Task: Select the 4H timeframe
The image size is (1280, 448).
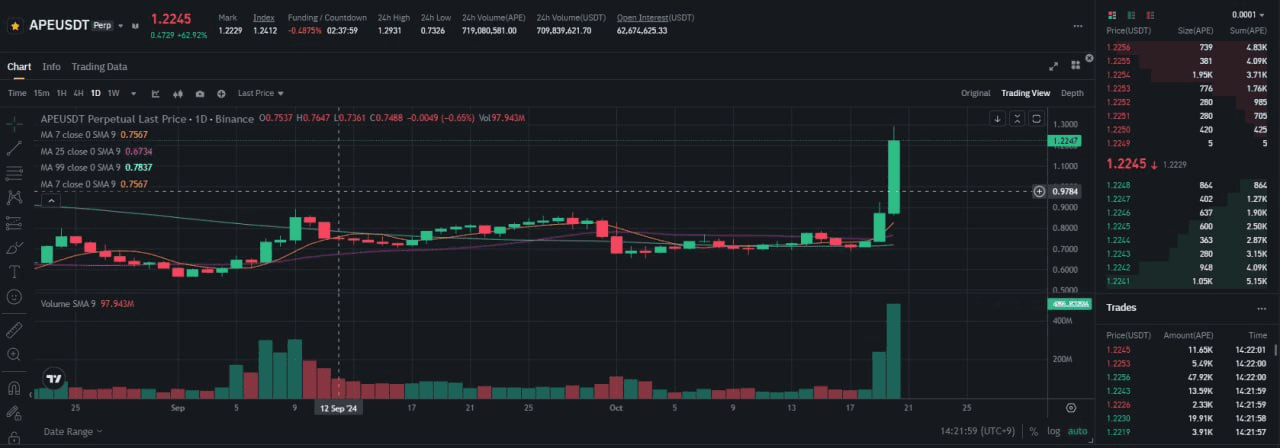Action: click(x=78, y=93)
